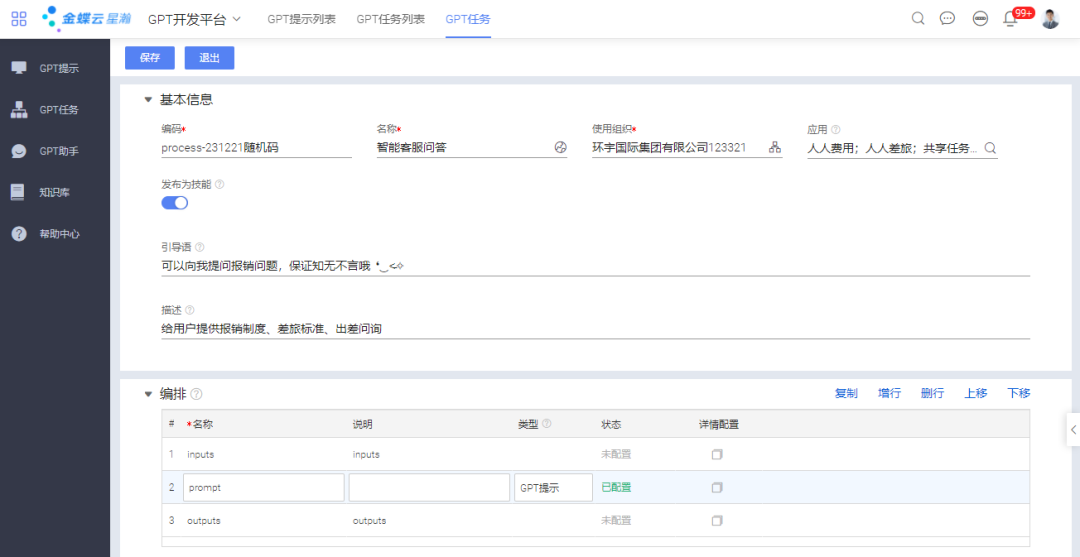Click the 引导语 text field

point(596,266)
